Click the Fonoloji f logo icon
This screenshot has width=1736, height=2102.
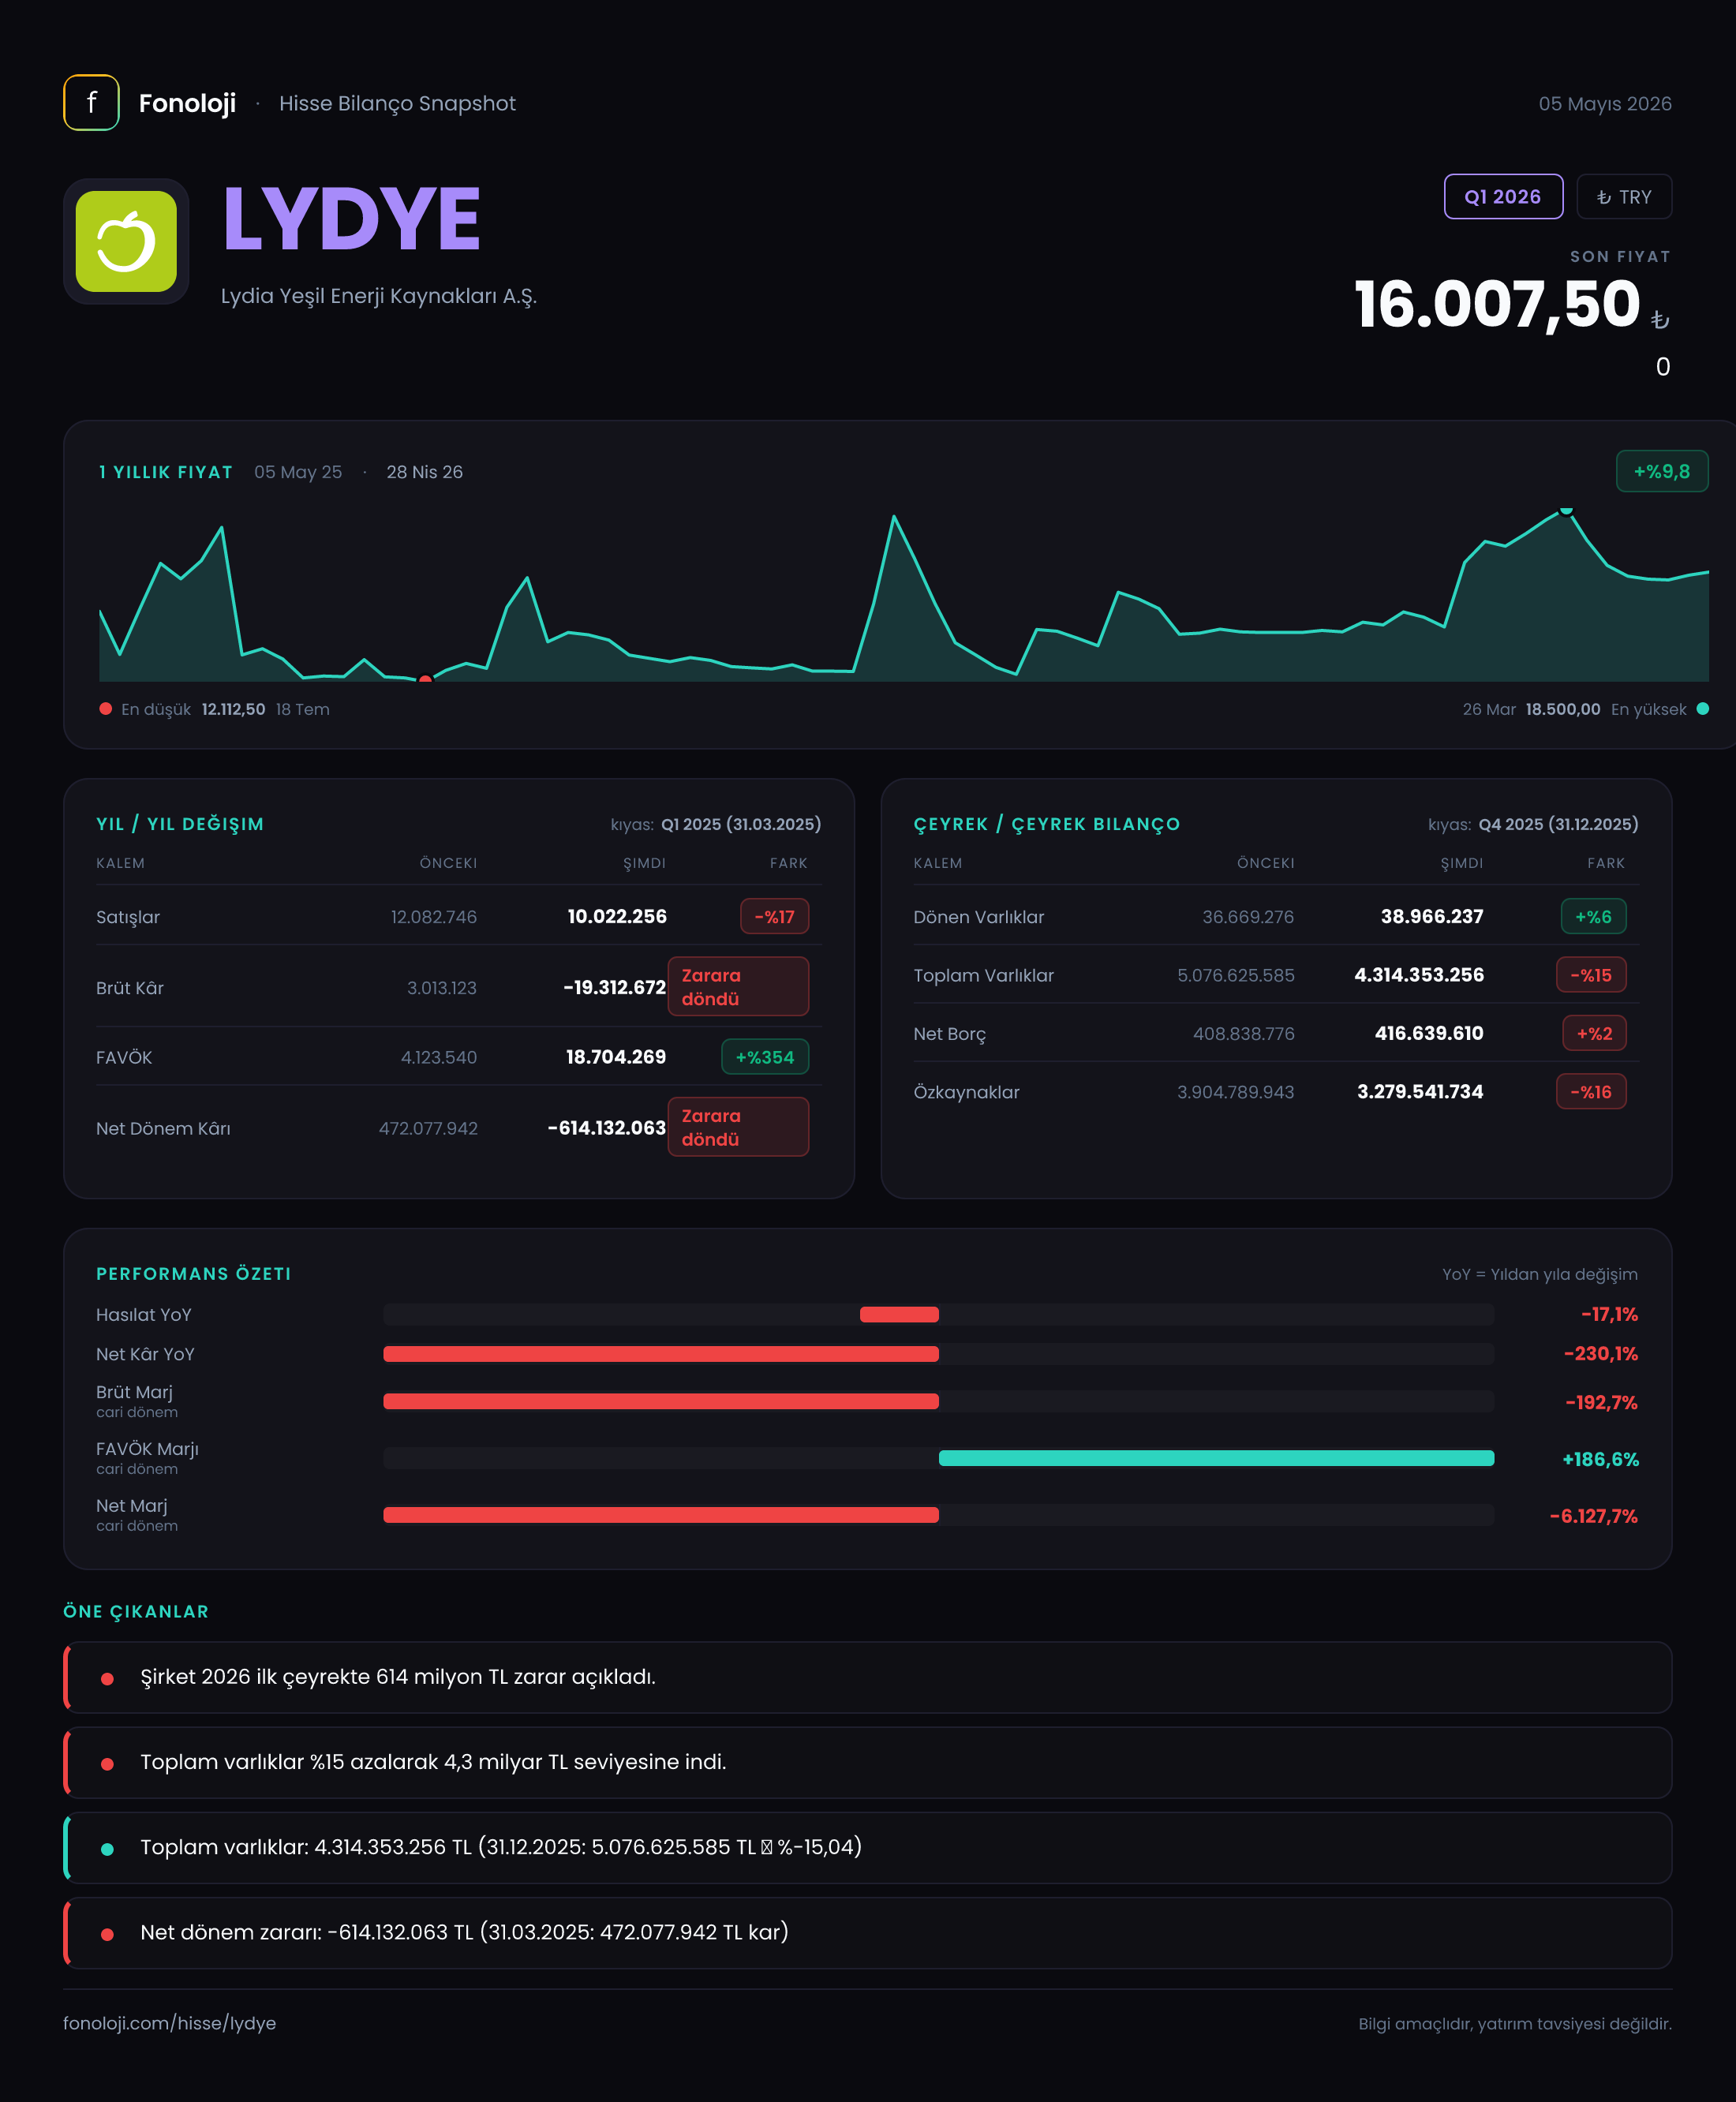(91, 103)
